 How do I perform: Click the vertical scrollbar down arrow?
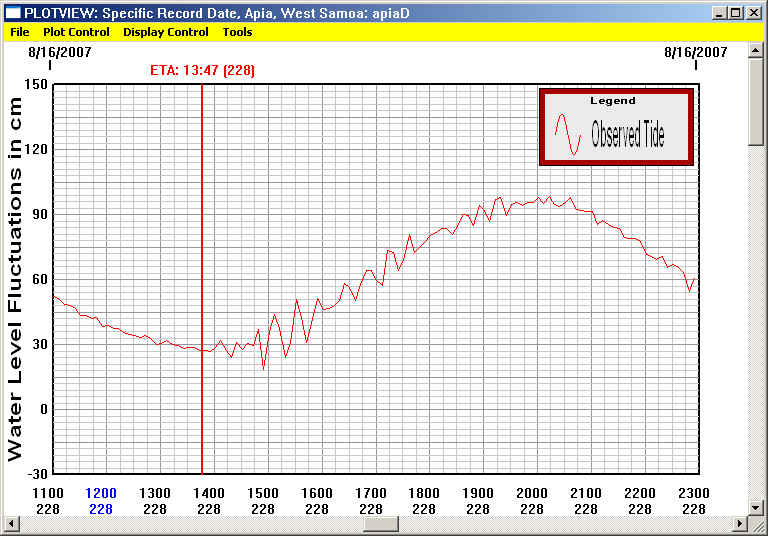[x=755, y=508]
